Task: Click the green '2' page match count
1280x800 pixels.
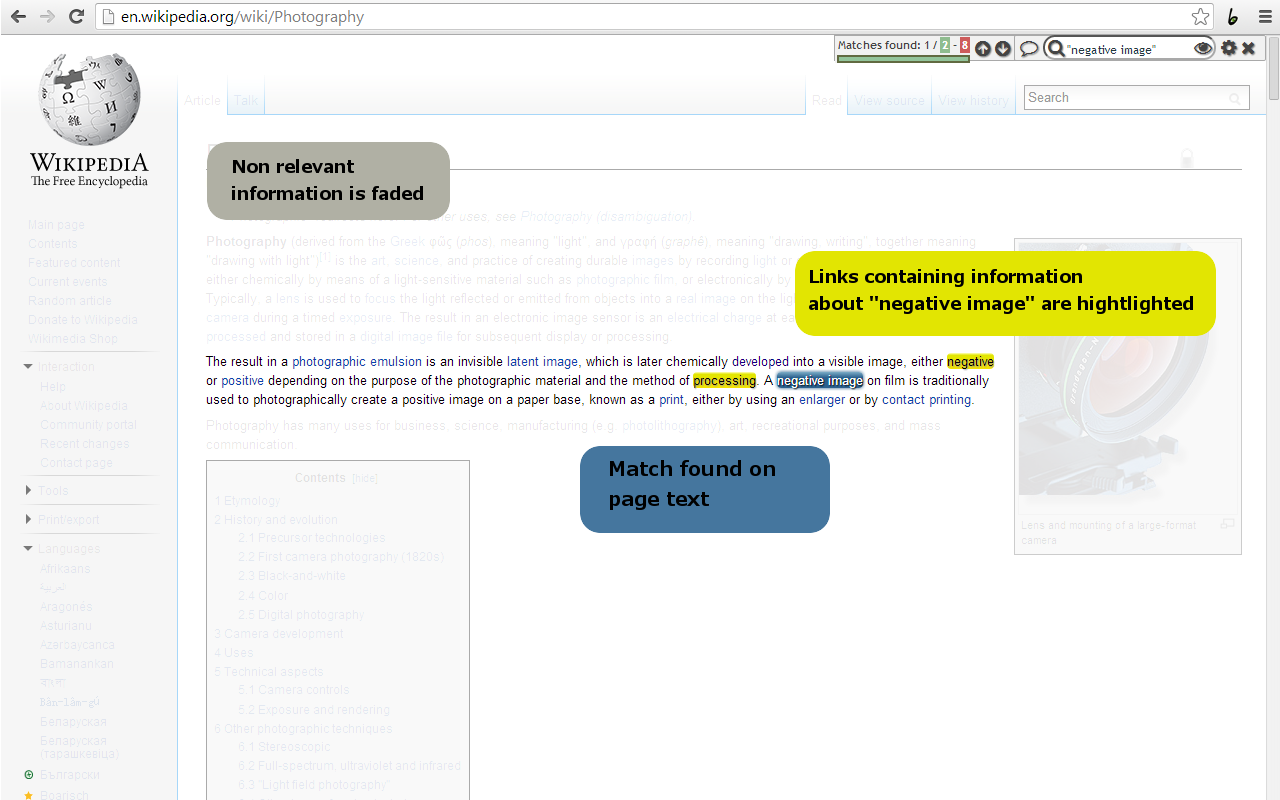Action: (x=945, y=45)
